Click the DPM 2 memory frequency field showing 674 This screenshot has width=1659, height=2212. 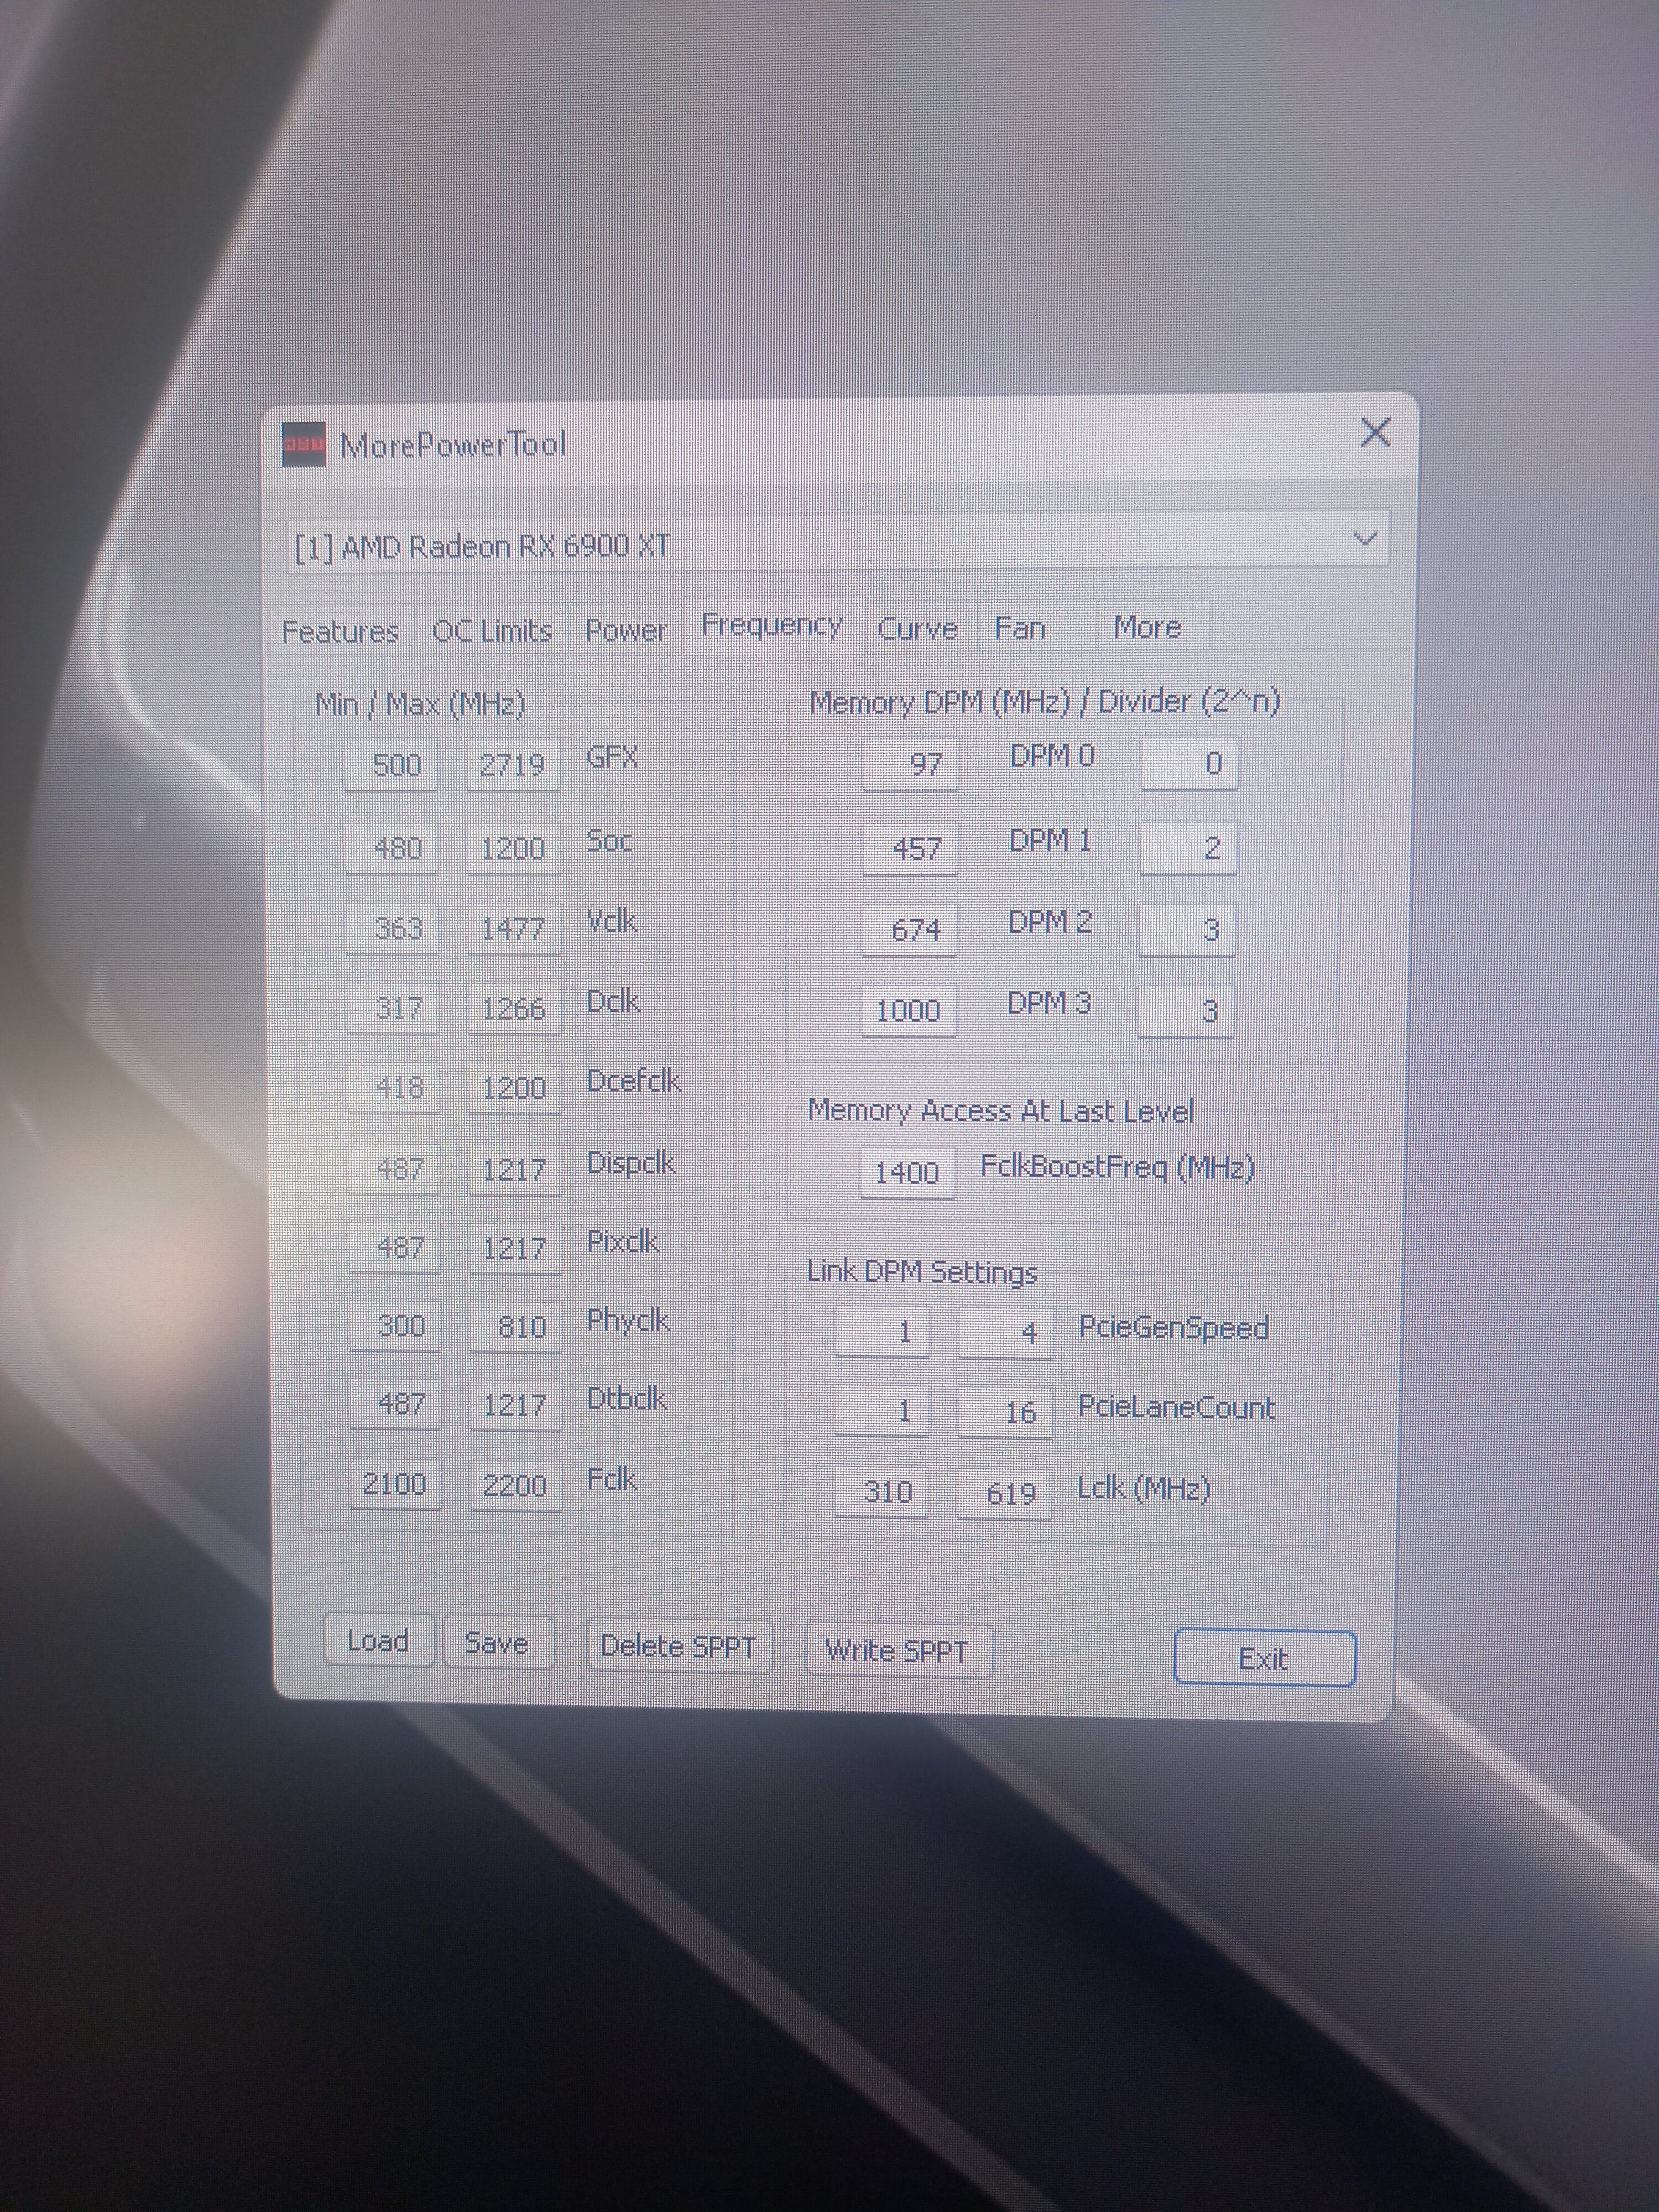909,930
